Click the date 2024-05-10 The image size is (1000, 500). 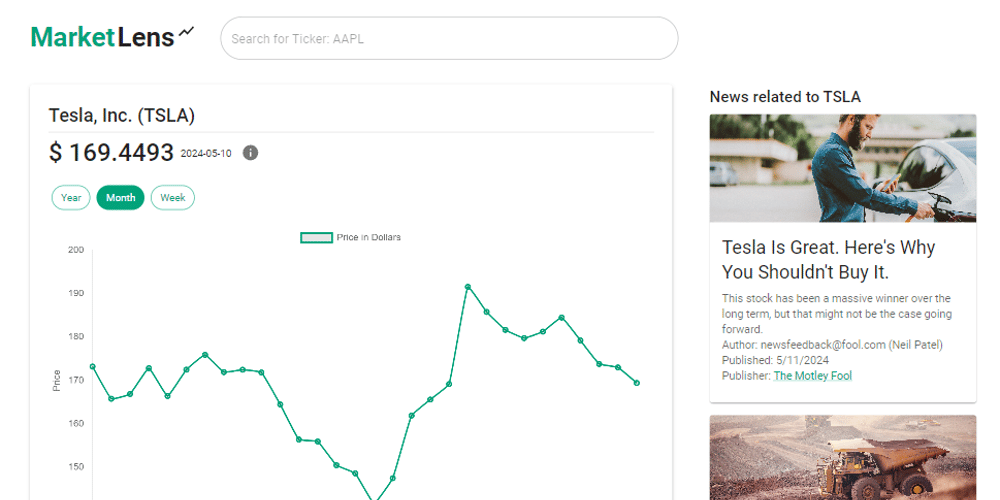[x=206, y=154]
